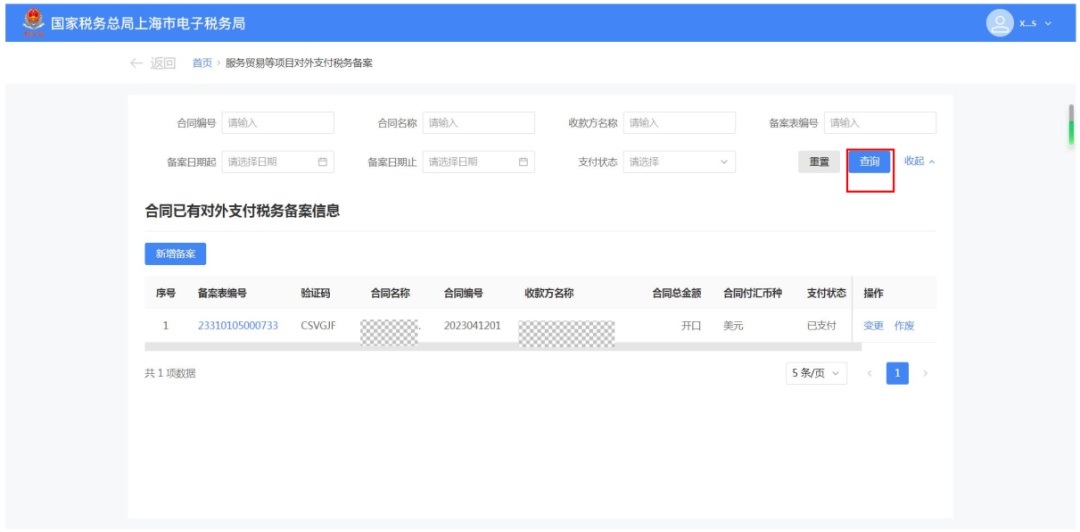Open the 5条/页 page size dropdown
The width and height of the screenshot is (1080, 532).
[816, 373]
